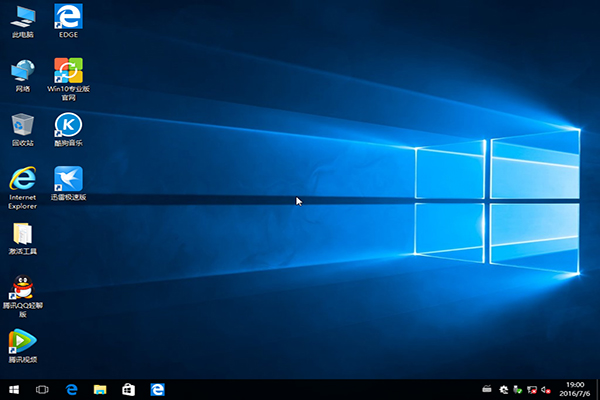Open File Explorer from the taskbar
This screenshot has width=600, height=400.
pyautogui.click(x=100, y=388)
